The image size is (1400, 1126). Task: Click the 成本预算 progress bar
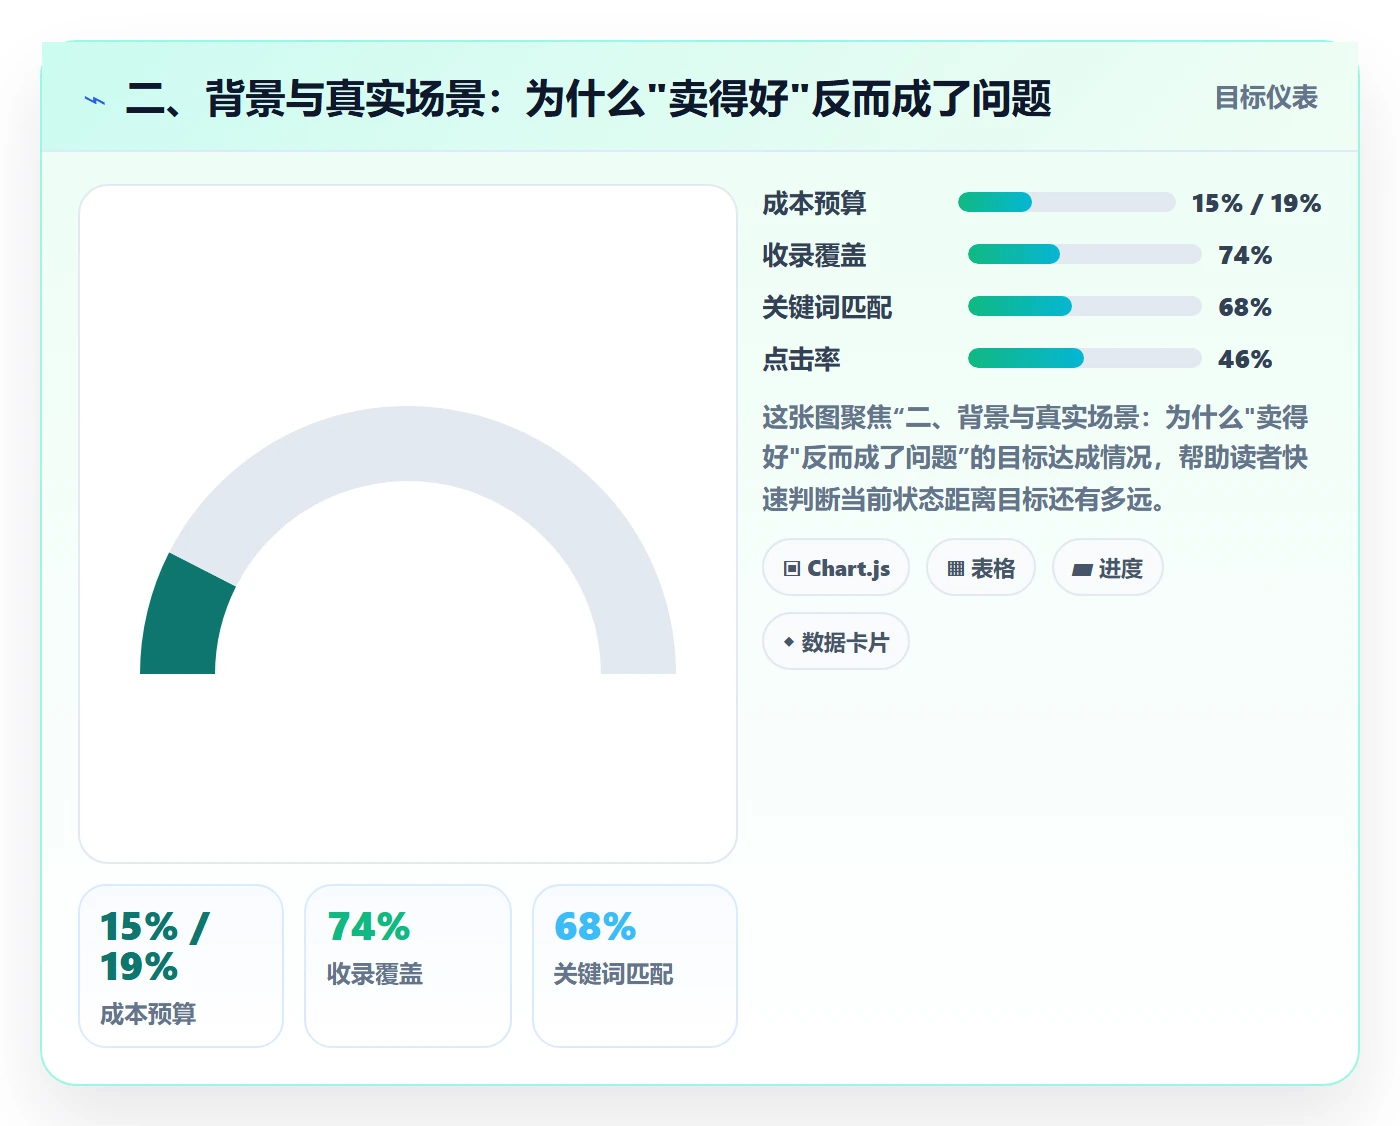(x=1067, y=203)
